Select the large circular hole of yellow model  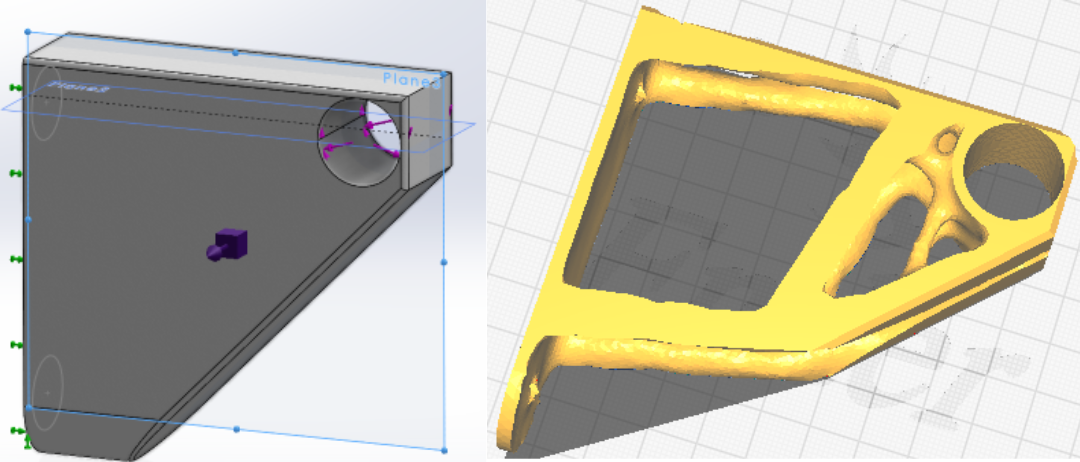pyautogui.click(x=1011, y=172)
